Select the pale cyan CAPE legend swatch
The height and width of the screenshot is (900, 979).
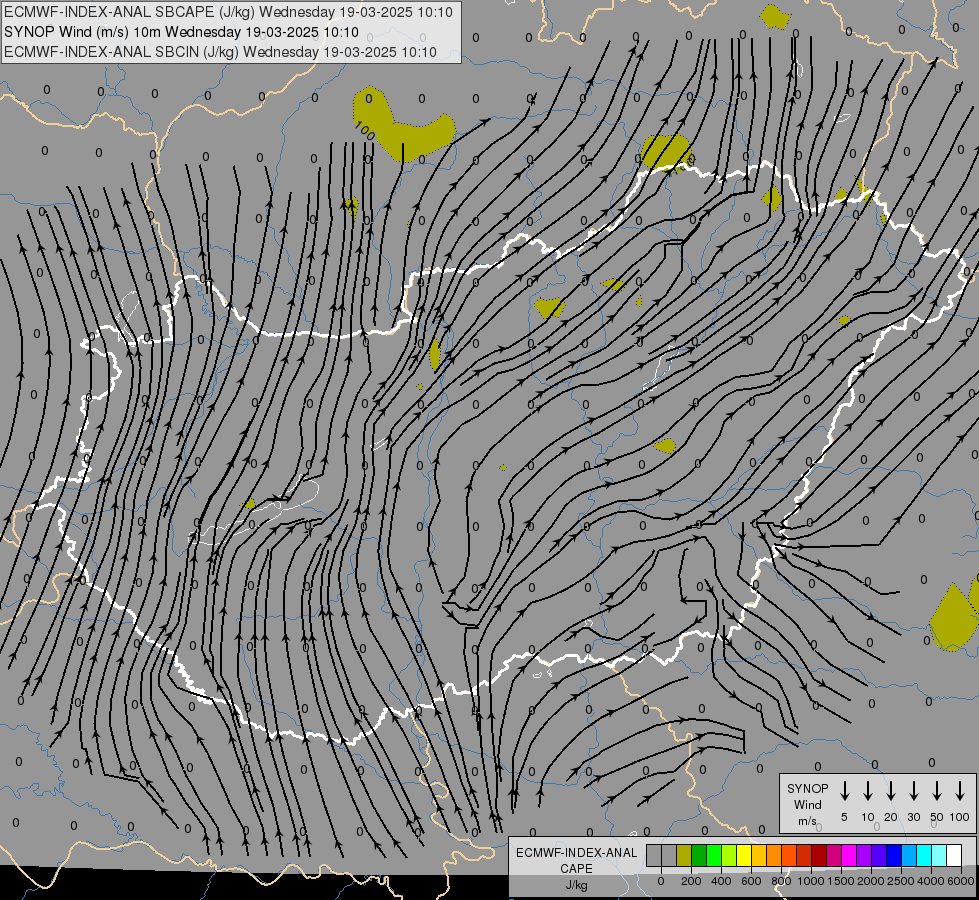(x=939, y=855)
